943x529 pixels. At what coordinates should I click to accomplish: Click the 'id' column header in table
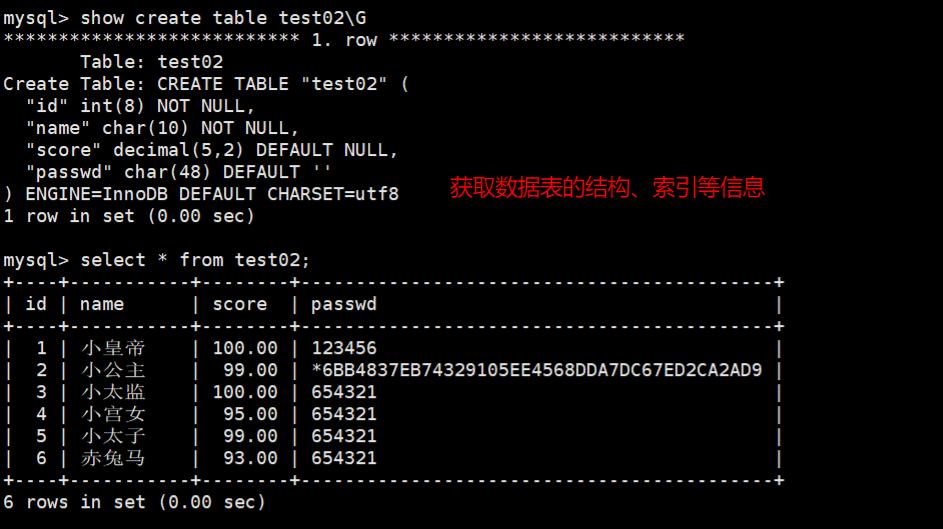coord(36,304)
